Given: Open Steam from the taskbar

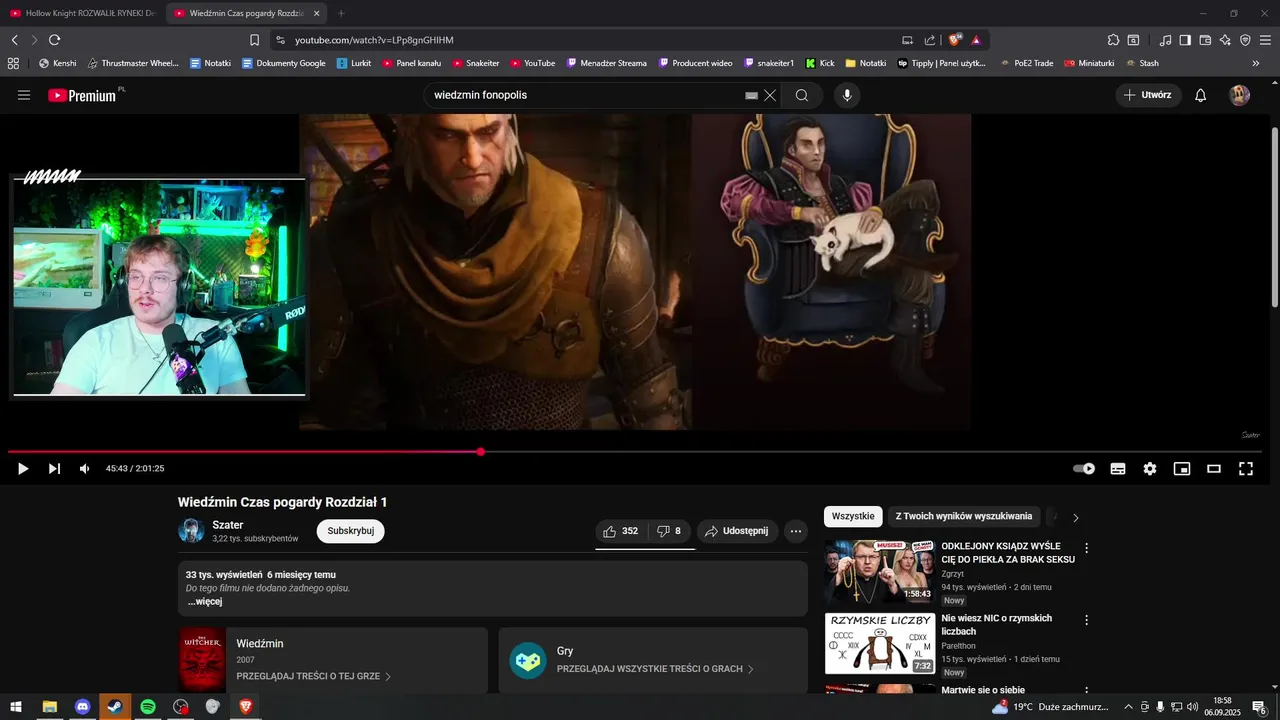Looking at the screenshot, I should [115, 707].
